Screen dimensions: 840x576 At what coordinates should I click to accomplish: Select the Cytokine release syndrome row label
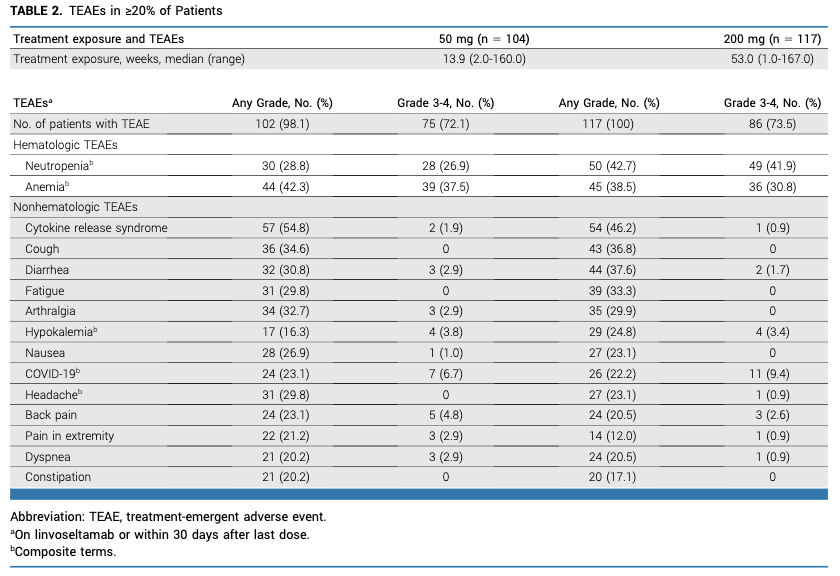[96, 228]
